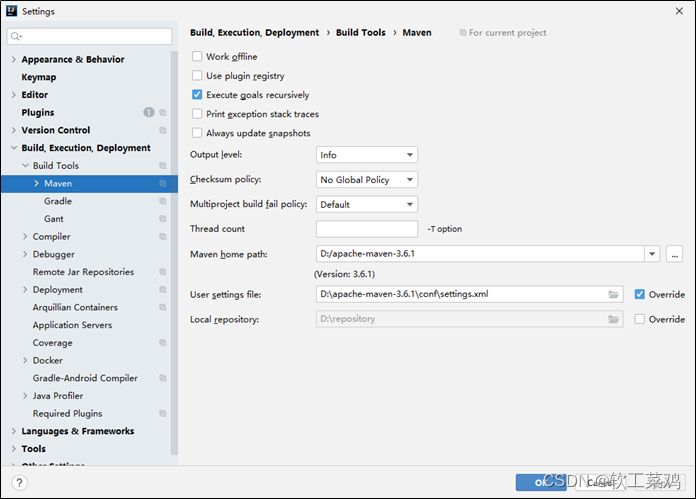Click project-level icon next to Version Control
This screenshot has height=499, width=696.
[x=163, y=130]
